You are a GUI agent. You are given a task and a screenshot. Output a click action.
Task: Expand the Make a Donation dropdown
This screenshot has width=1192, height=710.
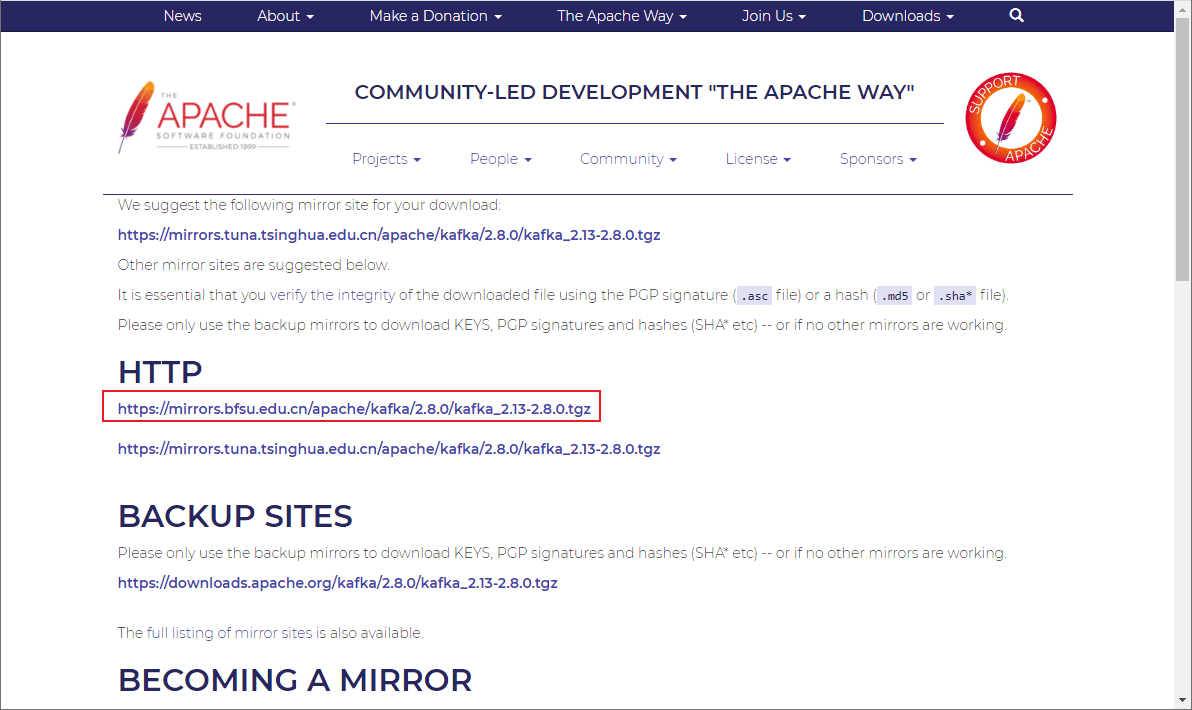point(436,16)
